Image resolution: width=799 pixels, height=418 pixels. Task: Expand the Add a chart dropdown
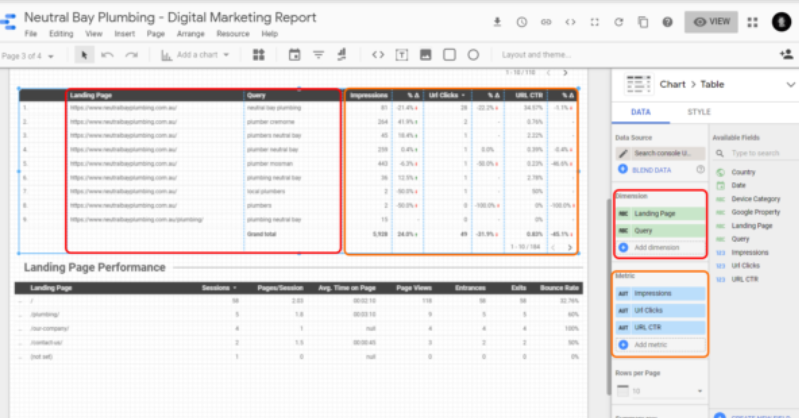pos(226,55)
